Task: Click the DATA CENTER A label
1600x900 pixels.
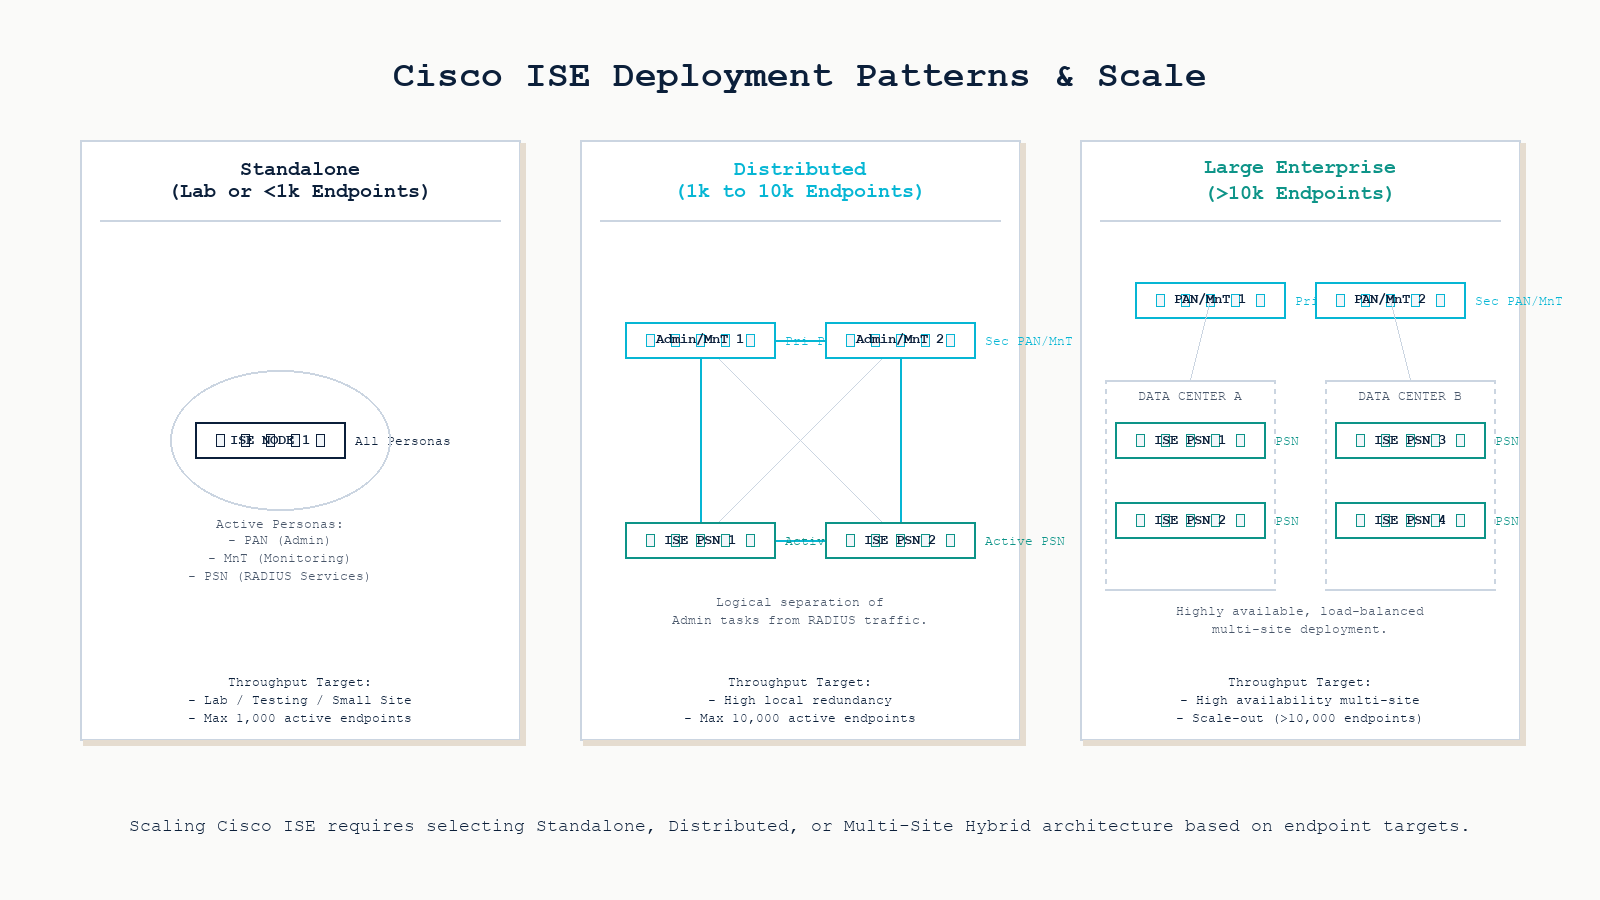Action: pyautogui.click(x=1190, y=396)
